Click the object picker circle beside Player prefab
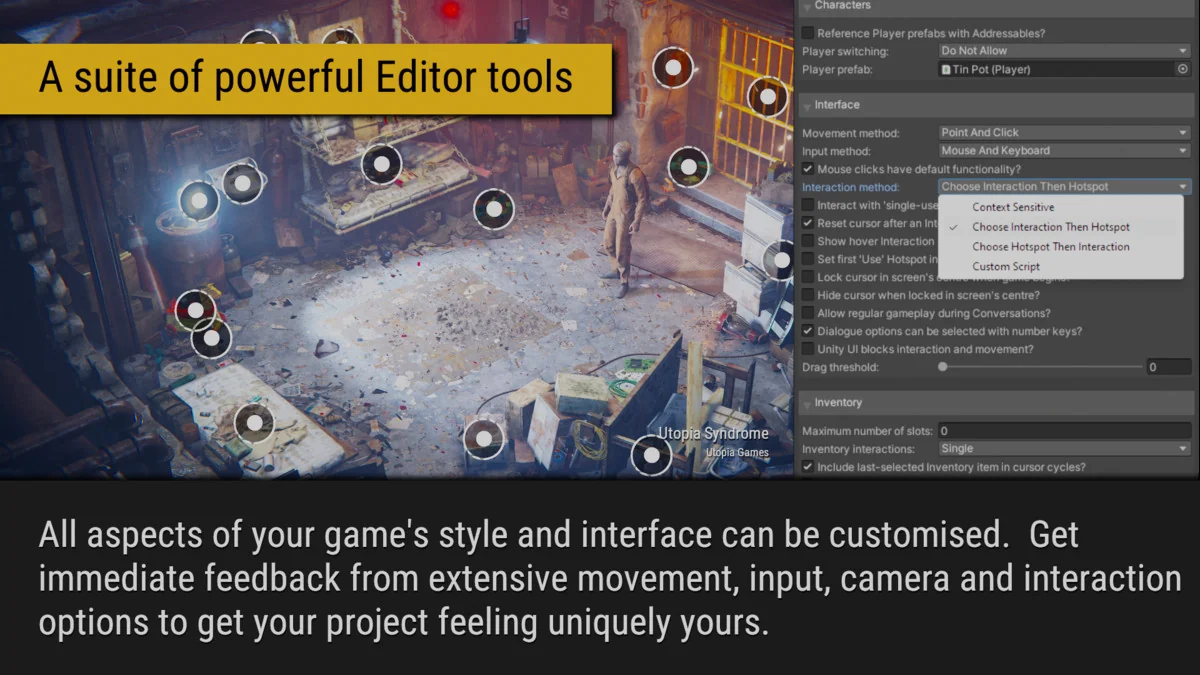The width and height of the screenshot is (1200, 675). pos(1185,69)
